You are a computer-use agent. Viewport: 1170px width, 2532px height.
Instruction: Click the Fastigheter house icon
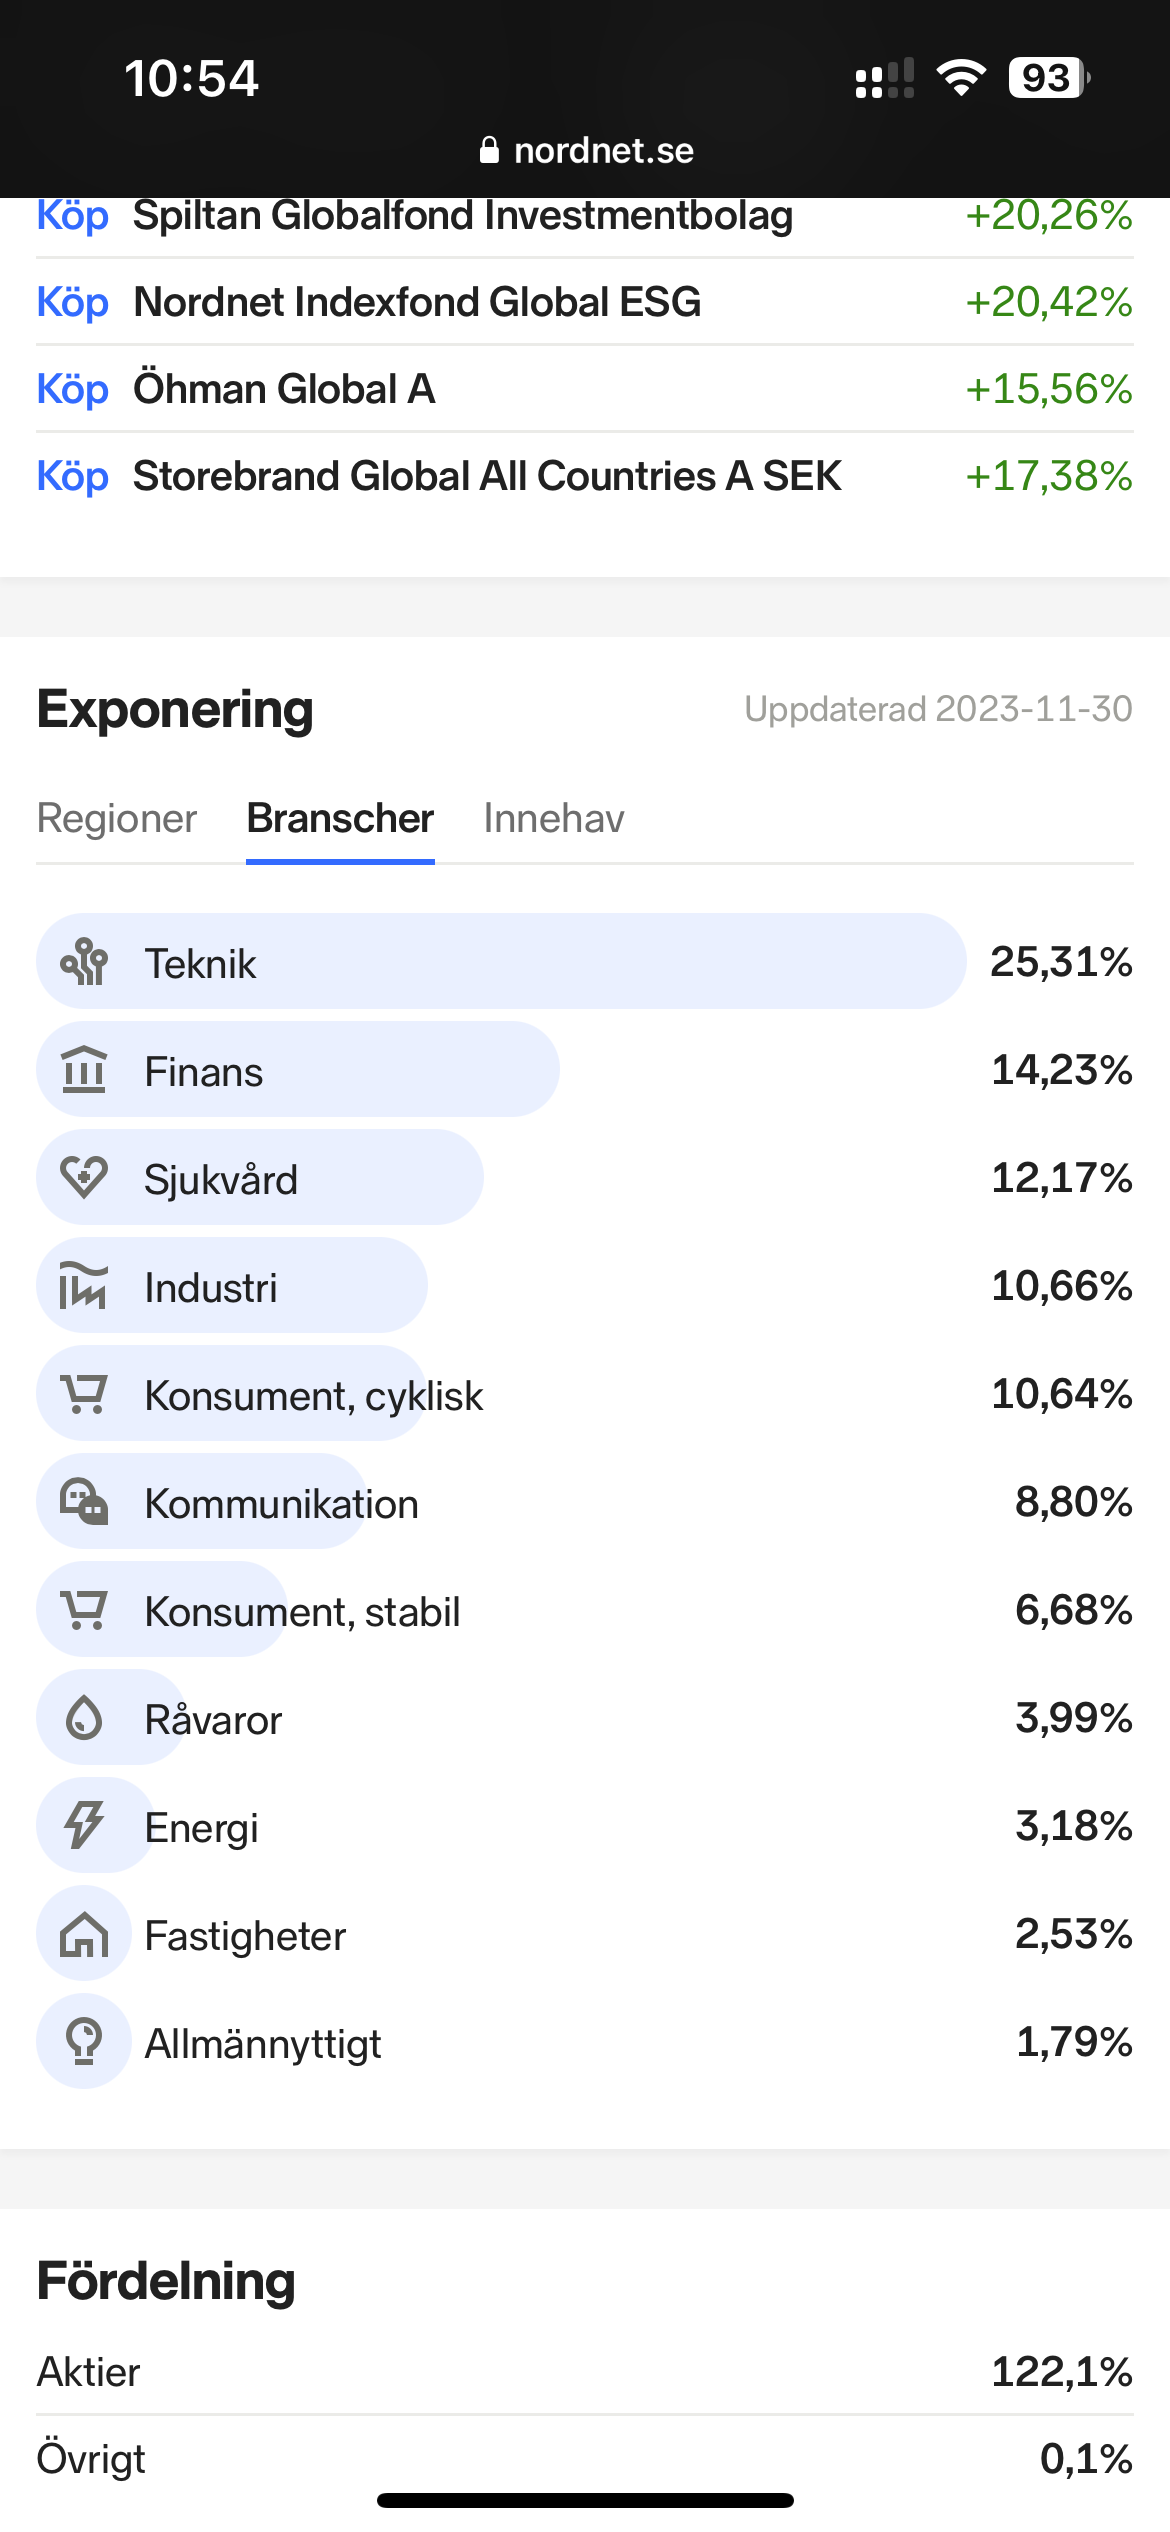click(84, 1934)
